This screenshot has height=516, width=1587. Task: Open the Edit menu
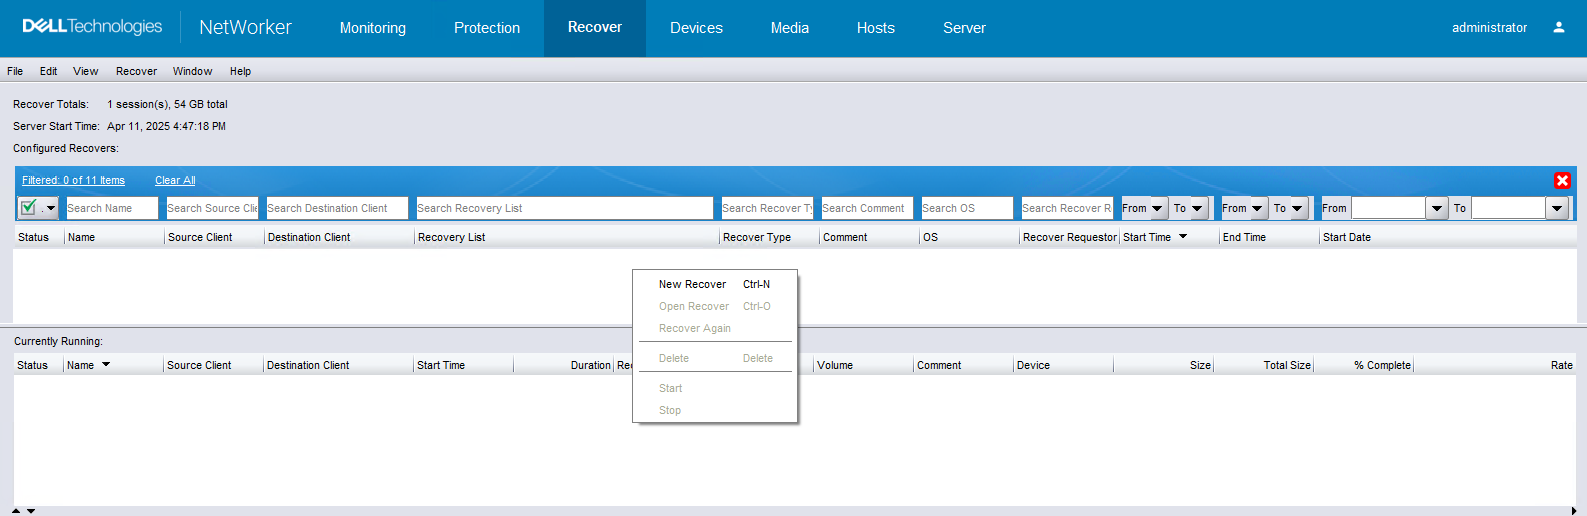[x=48, y=71]
